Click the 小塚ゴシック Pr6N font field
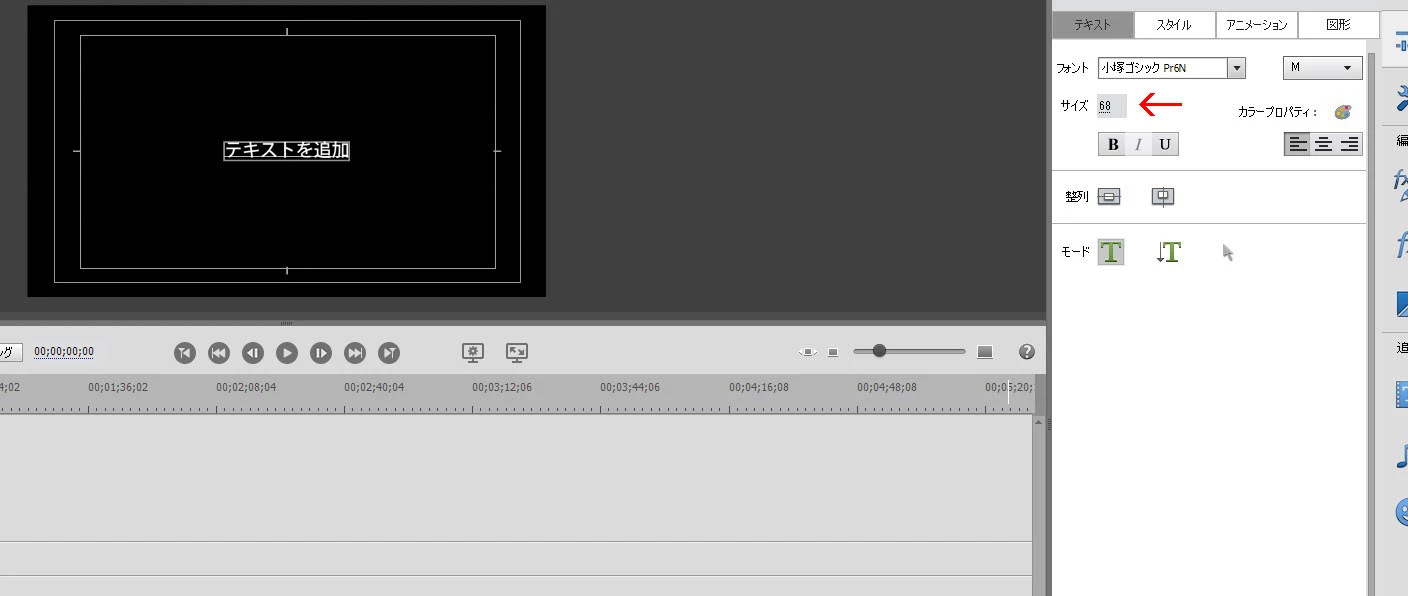This screenshot has height=596, width=1408. coord(1163,68)
